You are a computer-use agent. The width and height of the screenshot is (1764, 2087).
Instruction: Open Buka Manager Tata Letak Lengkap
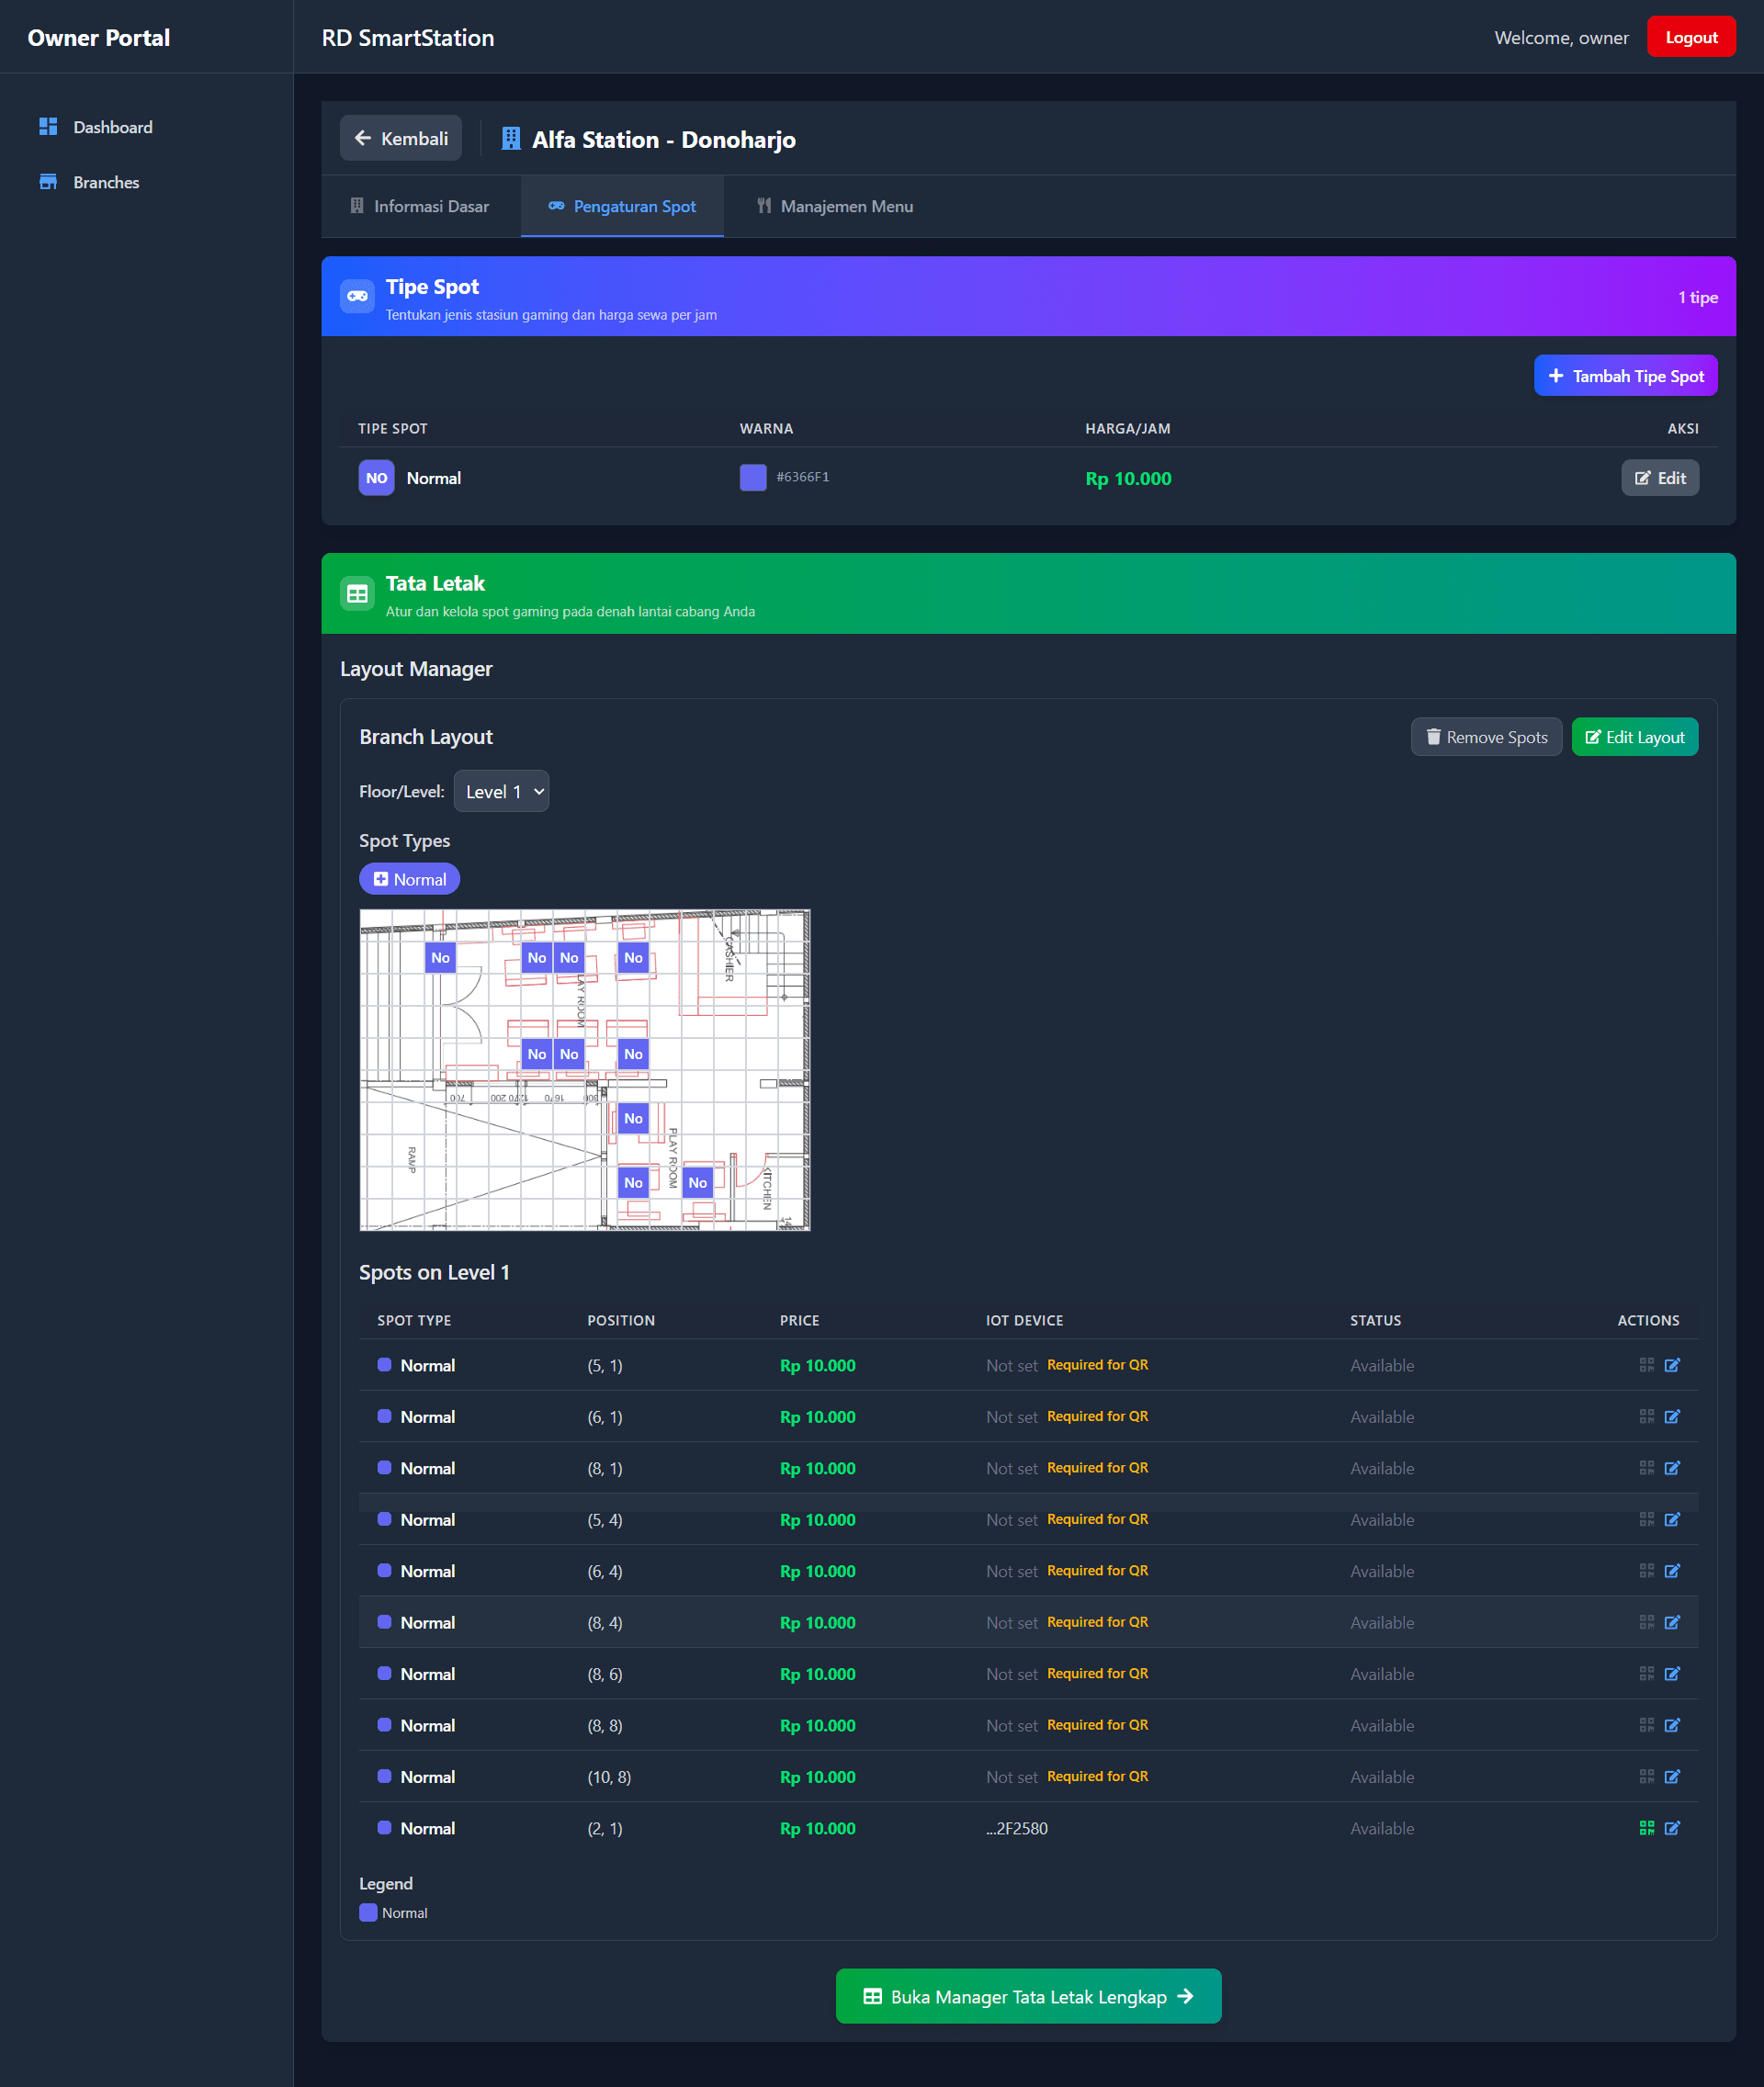point(1027,1996)
